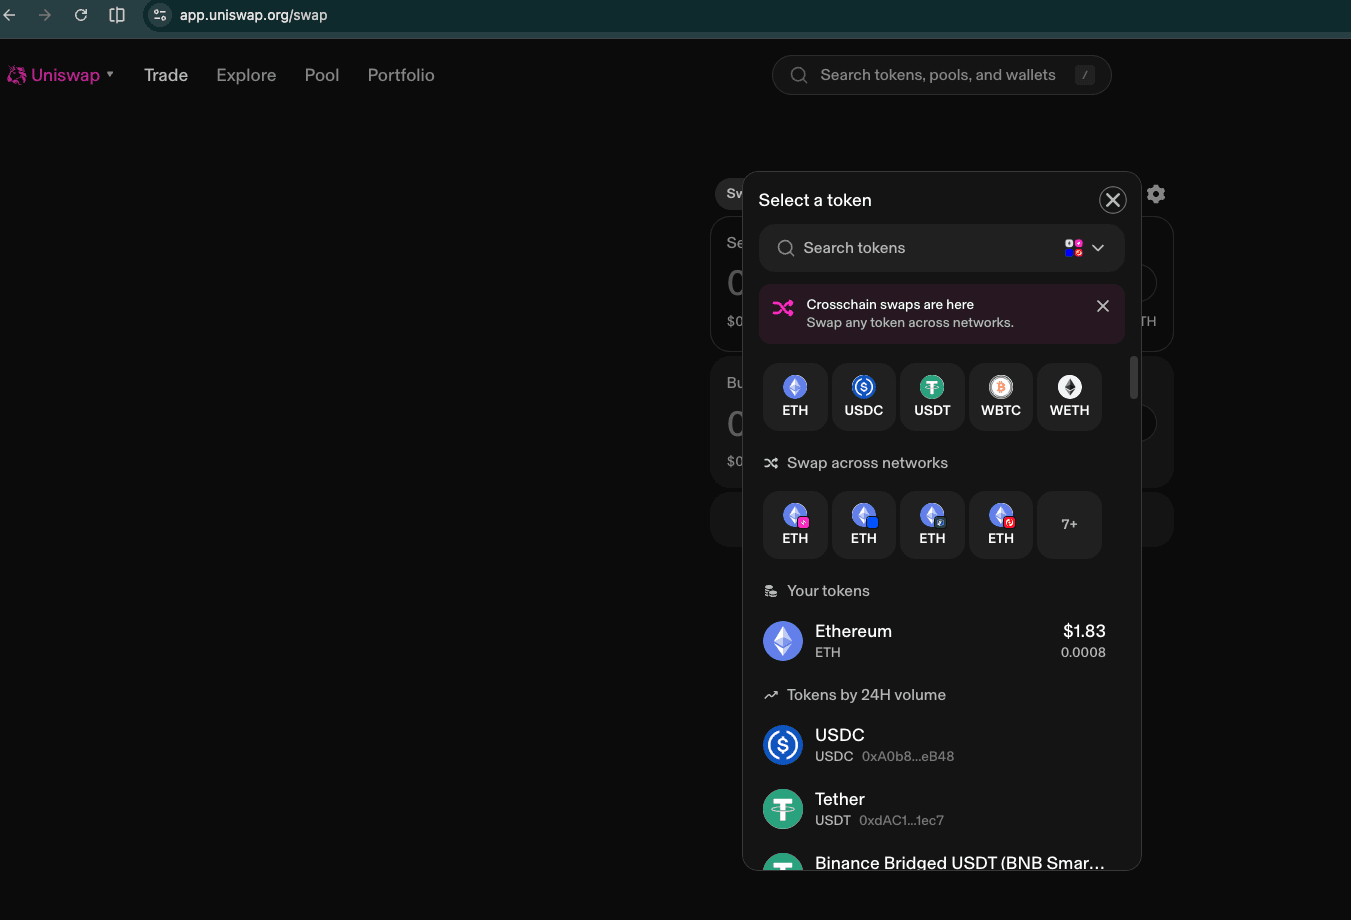Click the Crosschain swaps are here text
The image size is (1351, 920).
(890, 304)
